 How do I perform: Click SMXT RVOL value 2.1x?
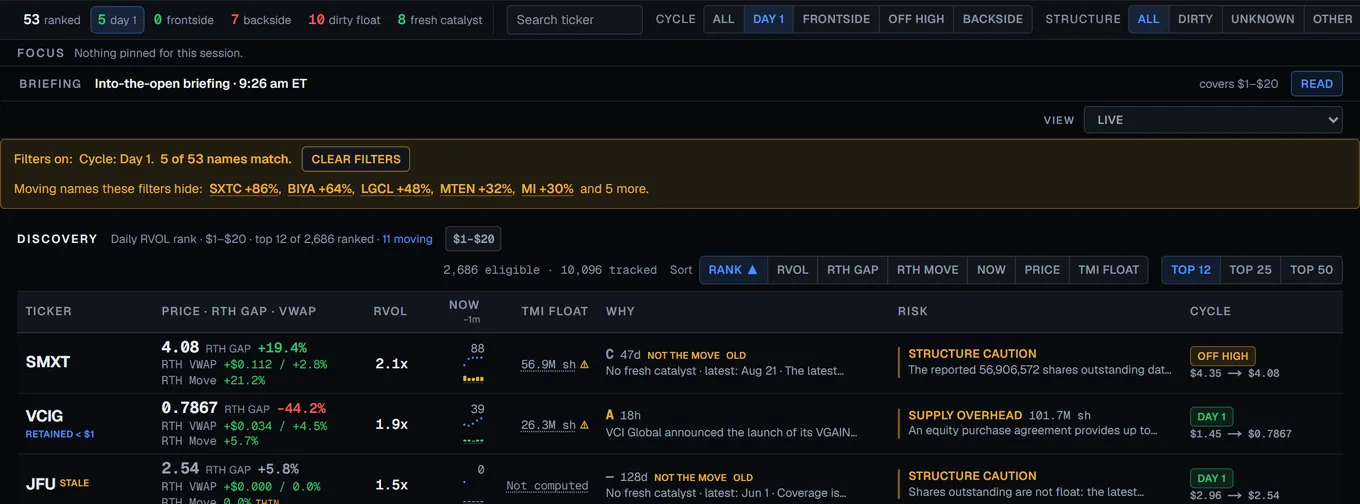[391, 364]
